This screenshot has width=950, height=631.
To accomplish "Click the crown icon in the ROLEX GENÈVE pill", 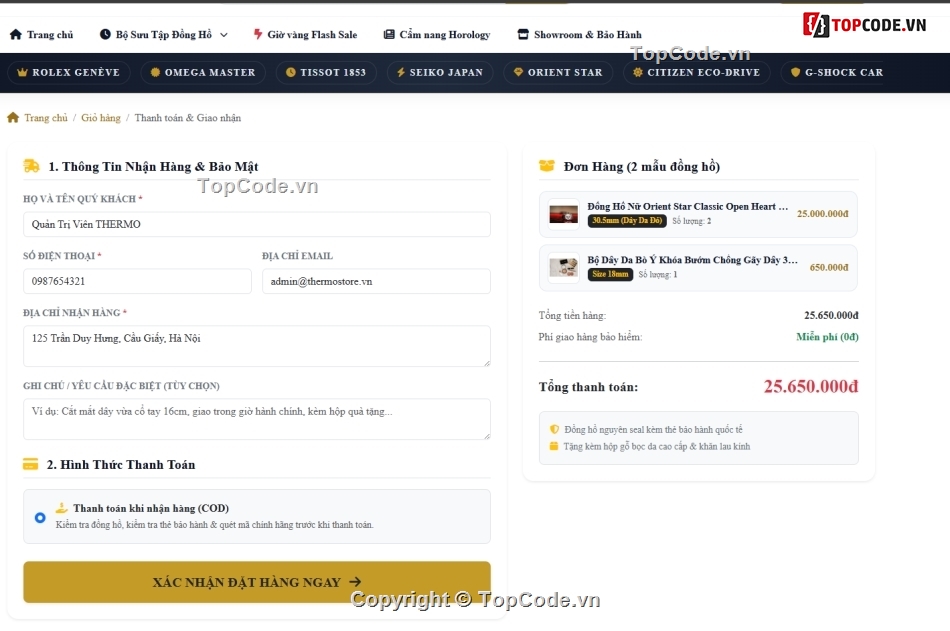I will 22,72.
